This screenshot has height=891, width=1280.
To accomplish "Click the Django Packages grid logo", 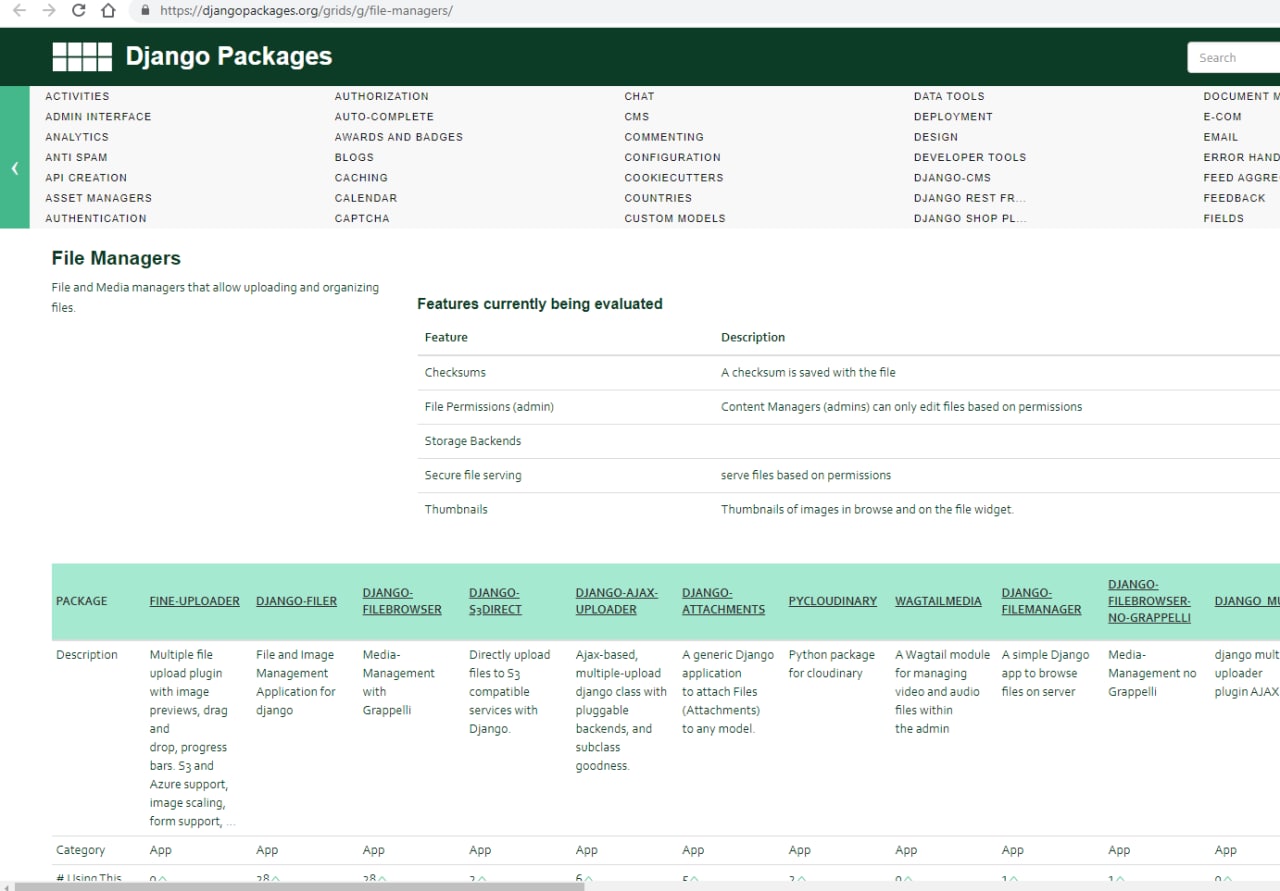I will point(82,57).
